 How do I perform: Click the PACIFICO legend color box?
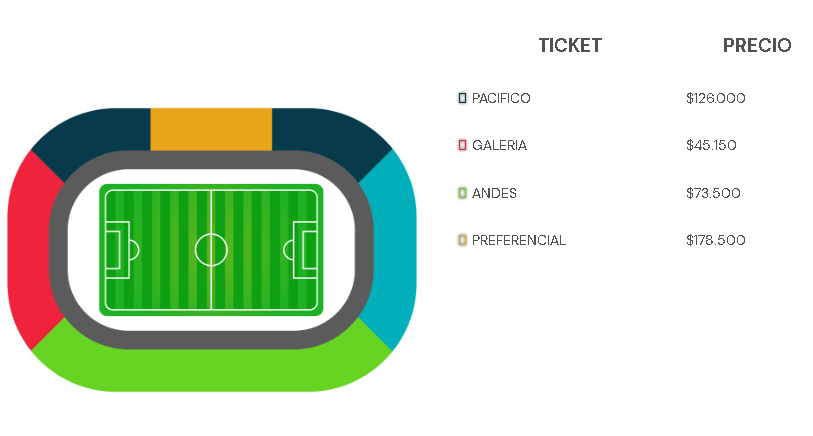462,98
